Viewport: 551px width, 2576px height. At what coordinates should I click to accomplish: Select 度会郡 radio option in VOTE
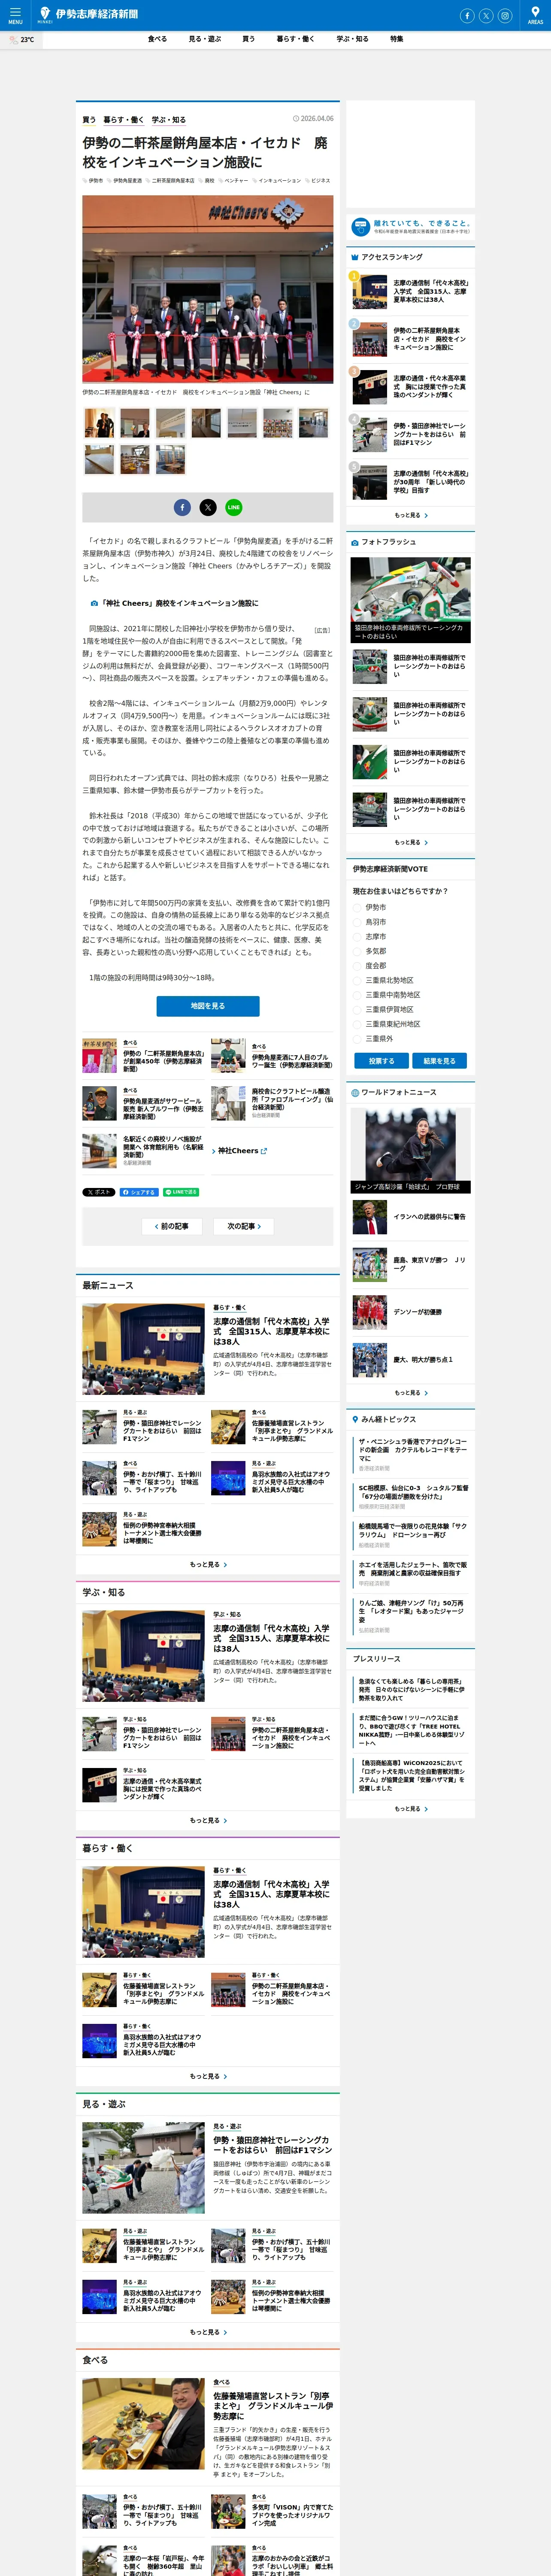(x=357, y=966)
